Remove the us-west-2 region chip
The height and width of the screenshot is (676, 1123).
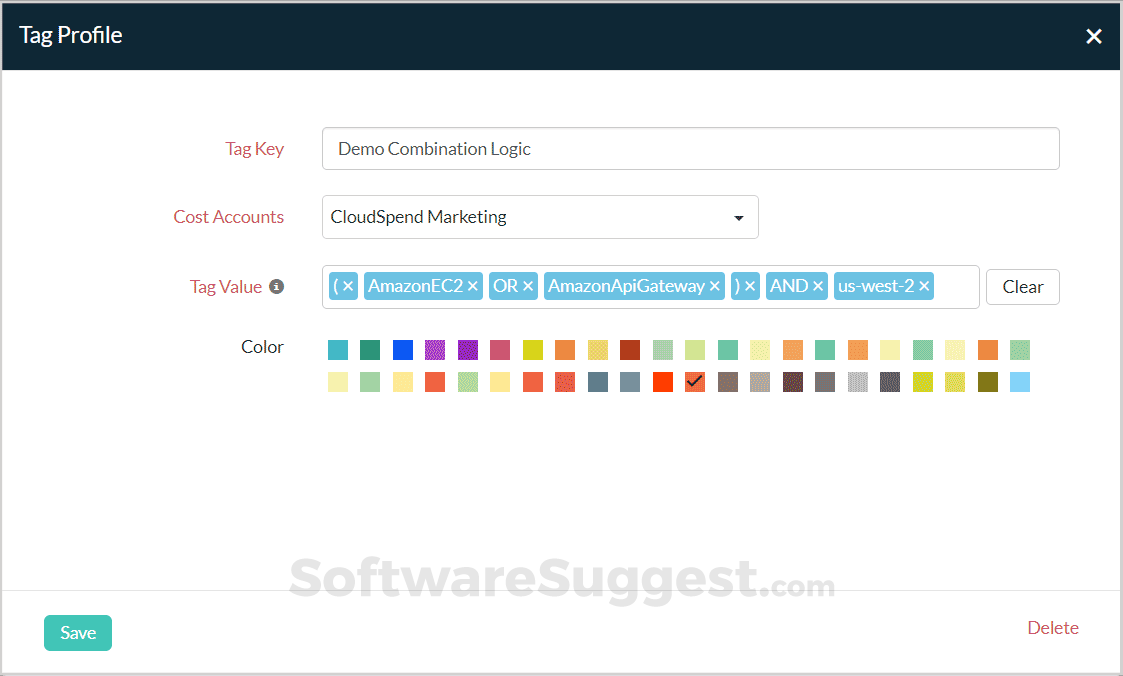pos(923,285)
